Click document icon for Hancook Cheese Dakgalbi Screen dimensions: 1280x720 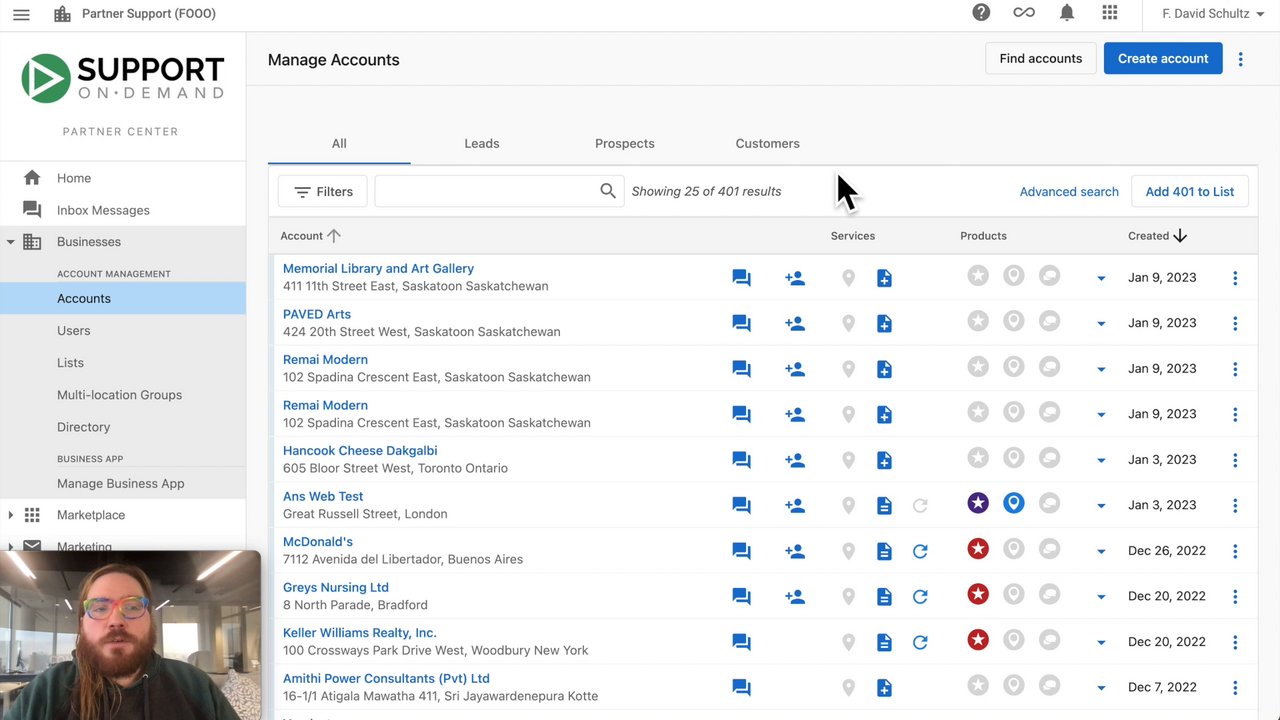click(x=884, y=460)
